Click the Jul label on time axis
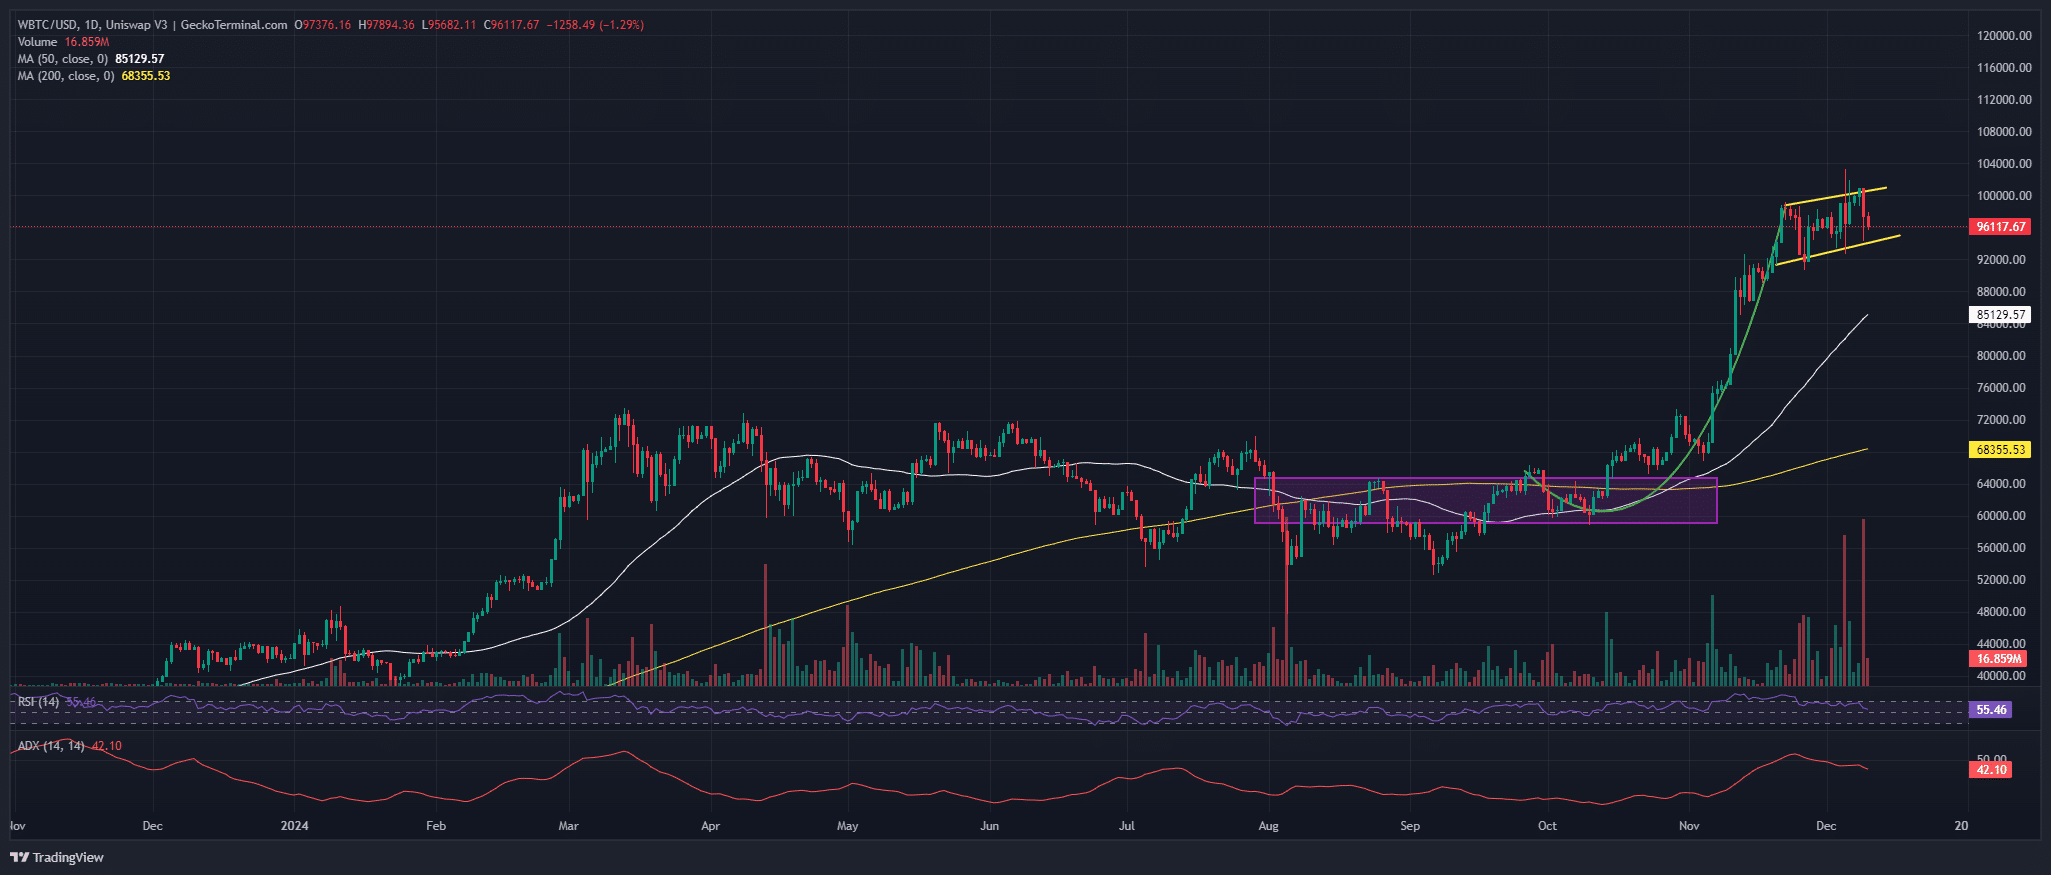This screenshot has height=875, width=2051. pyautogui.click(x=1127, y=826)
